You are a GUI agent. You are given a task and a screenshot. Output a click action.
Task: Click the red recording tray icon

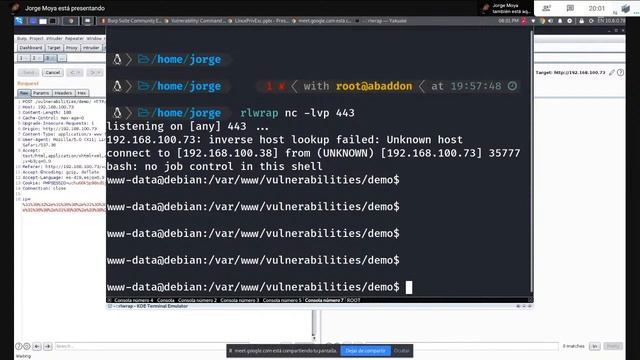524,21
